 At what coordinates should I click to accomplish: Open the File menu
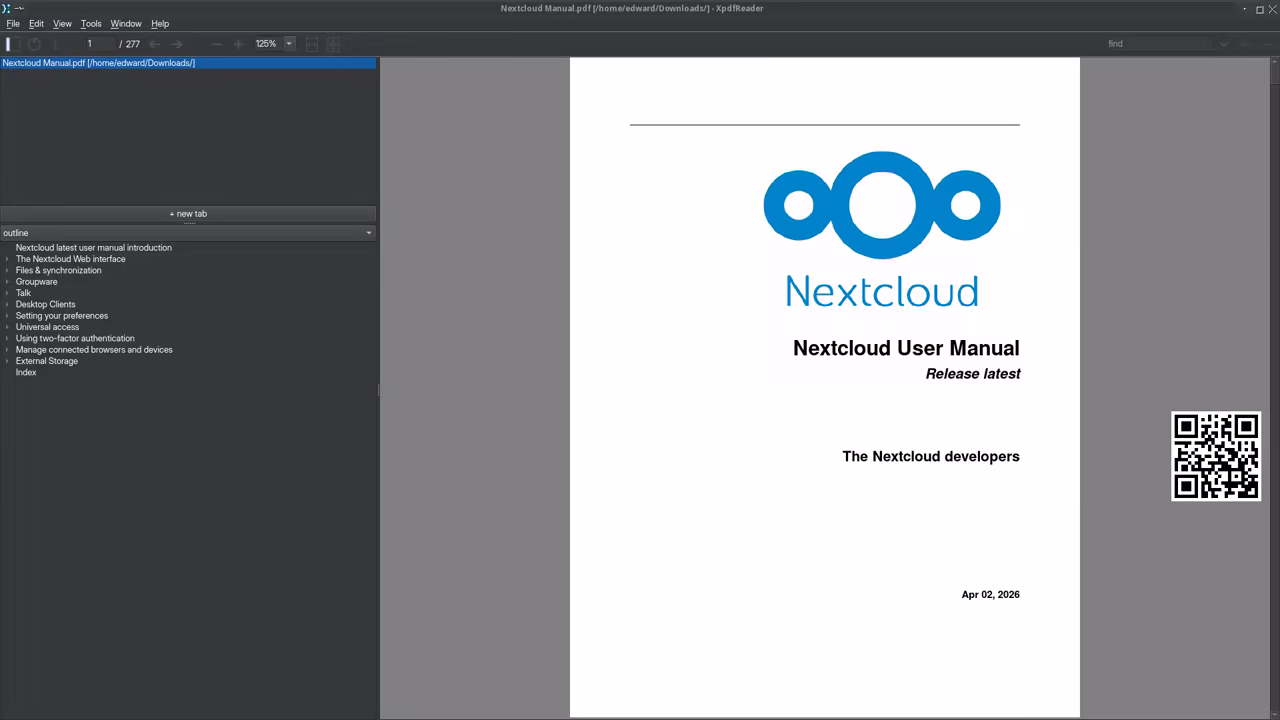pos(13,23)
